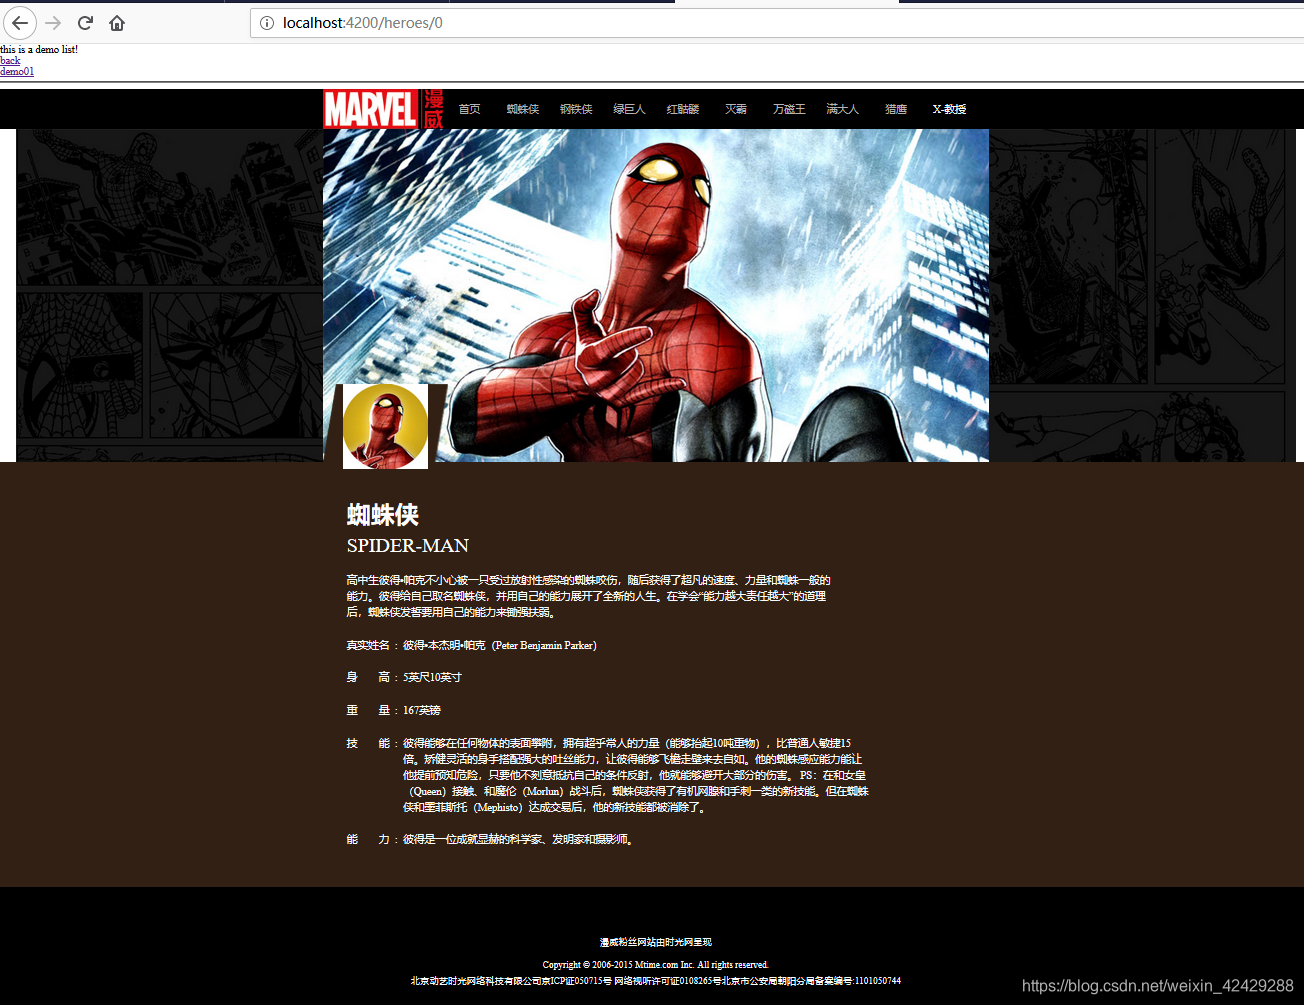Image resolution: width=1304 pixels, height=1005 pixels.
Task: Select 蜘蛛侠 in the navigation bar
Action: (522, 109)
